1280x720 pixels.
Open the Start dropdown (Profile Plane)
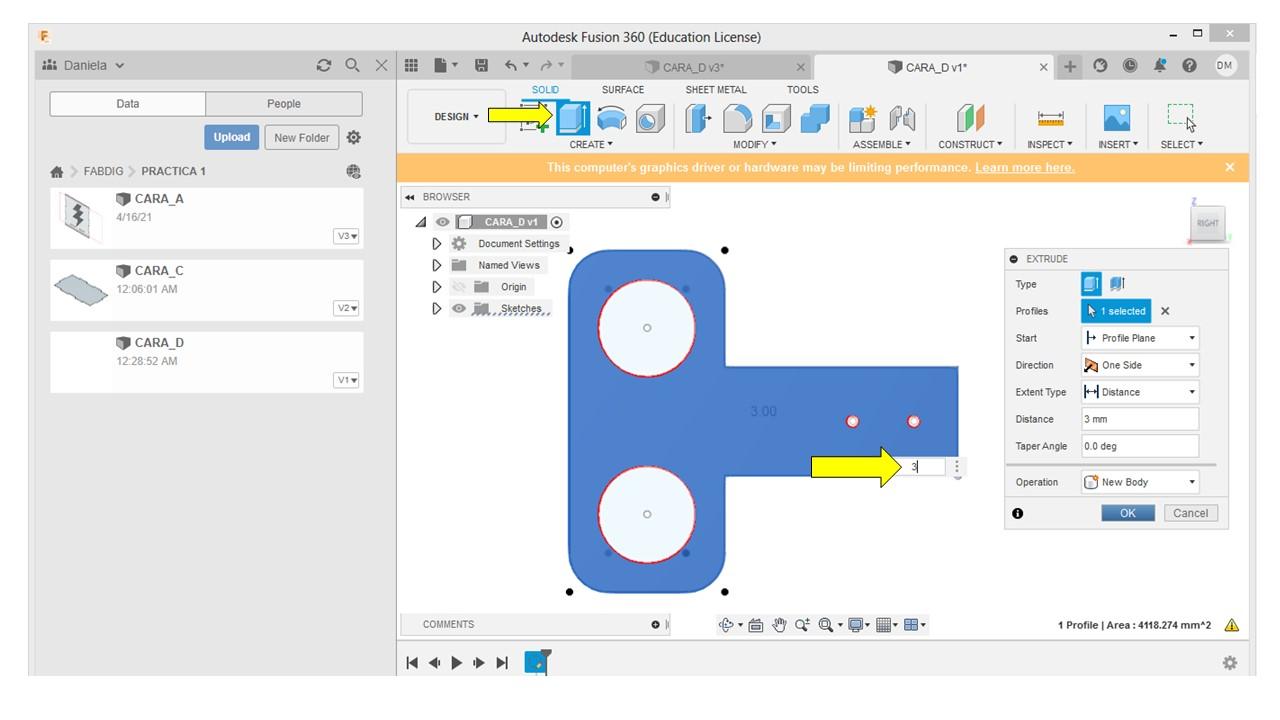[x=1140, y=338]
